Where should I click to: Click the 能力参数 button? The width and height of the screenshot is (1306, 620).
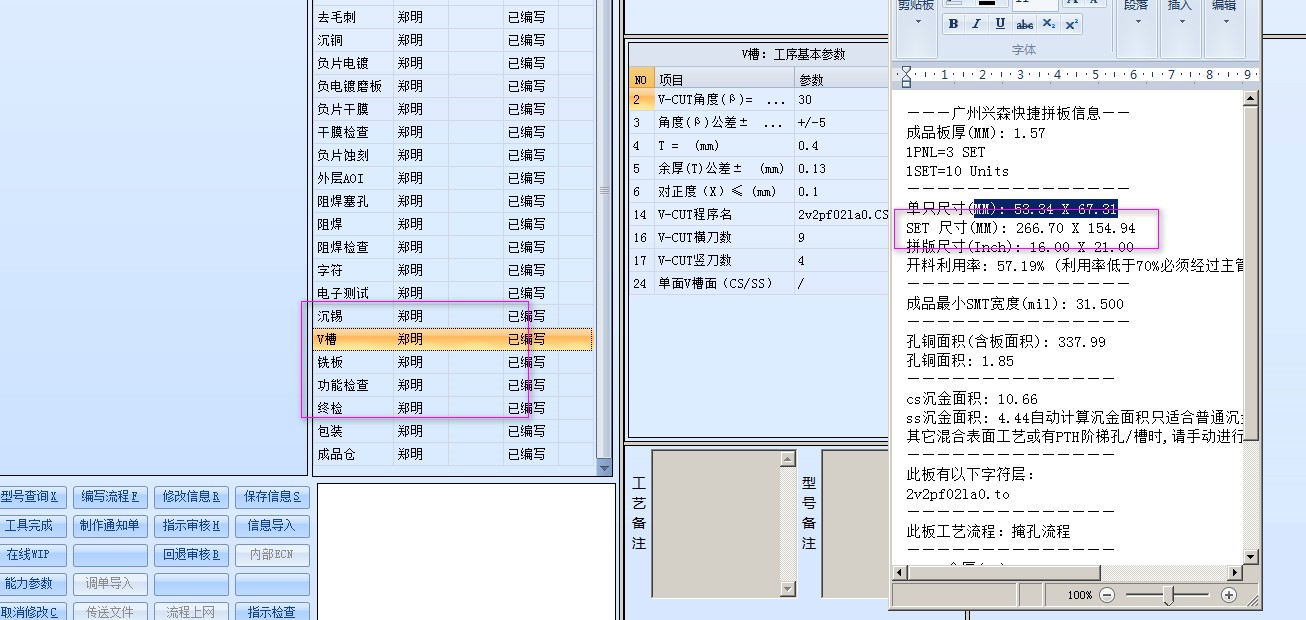[x=31, y=584]
